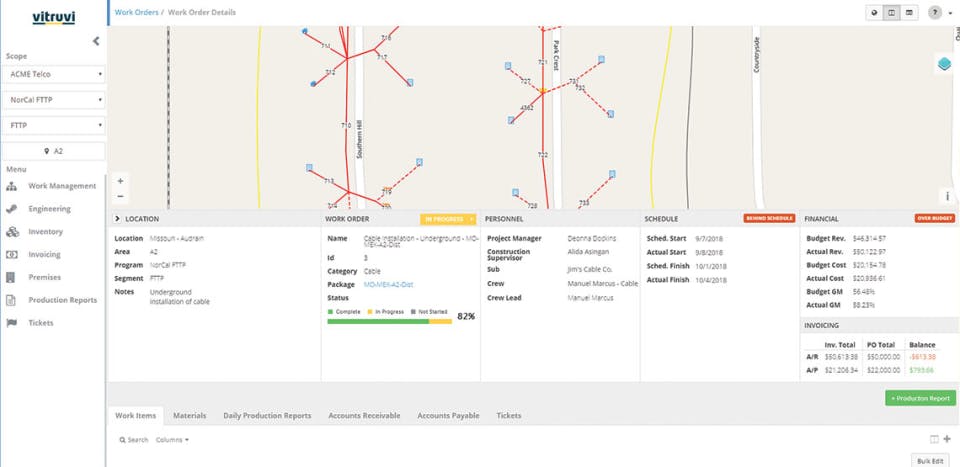Zoom in on the map
This screenshot has width=960, height=467.
[120, 181]
